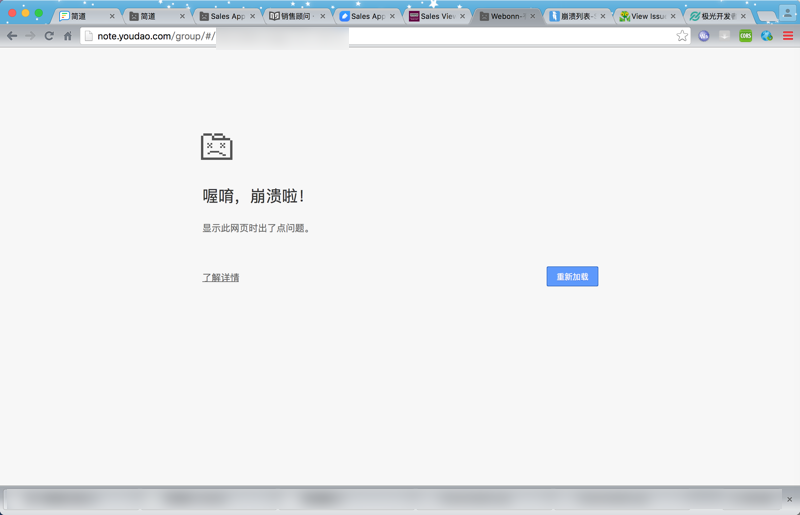Focus the note.youdao.com address bar
This screenshot has height=515, width=800.
385,36
